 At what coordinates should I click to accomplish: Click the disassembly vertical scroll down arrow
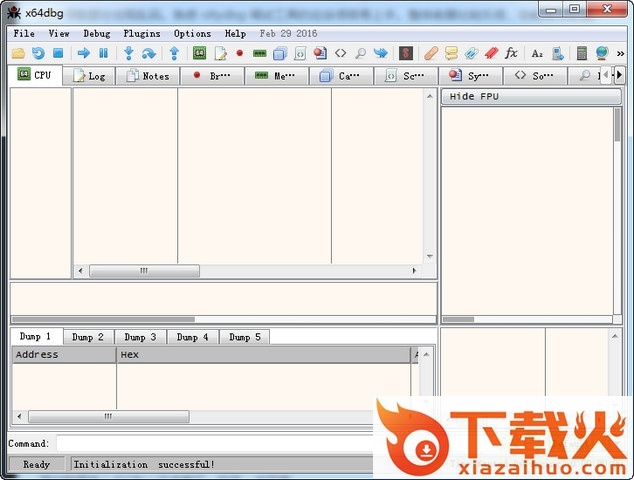[x=430, y=256]
